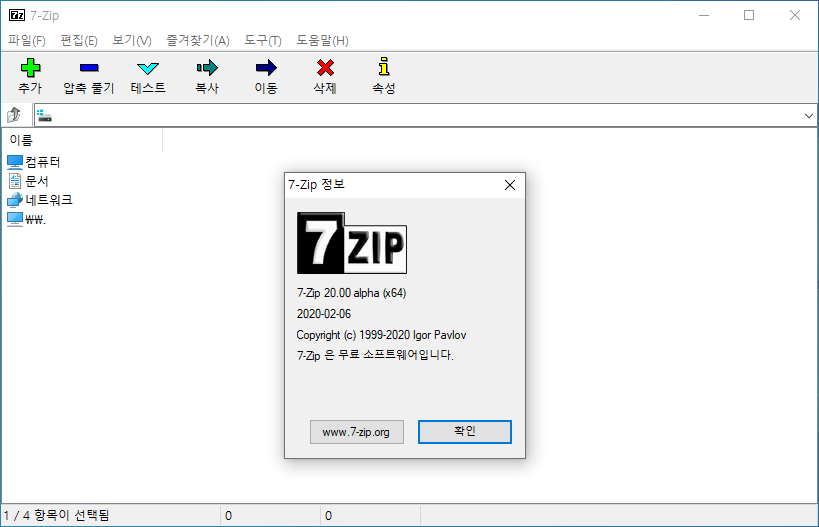Click the date text 2020-02-06
The width and height of the screenshot is (819, 527).
[324, 314]
